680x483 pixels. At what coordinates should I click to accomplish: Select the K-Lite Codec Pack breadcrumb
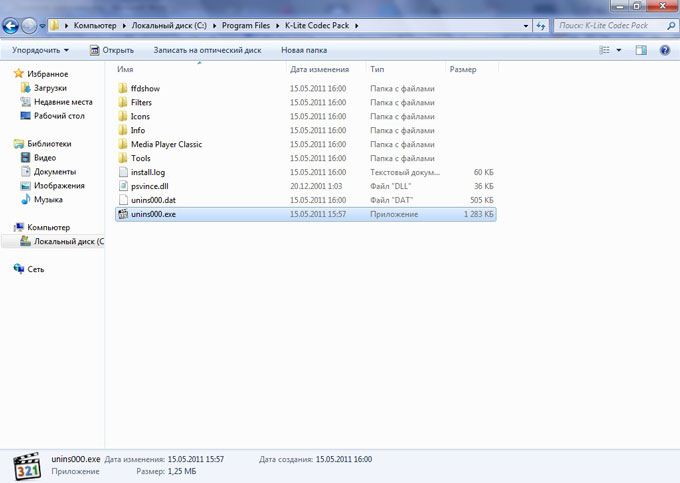coord(317,26)
